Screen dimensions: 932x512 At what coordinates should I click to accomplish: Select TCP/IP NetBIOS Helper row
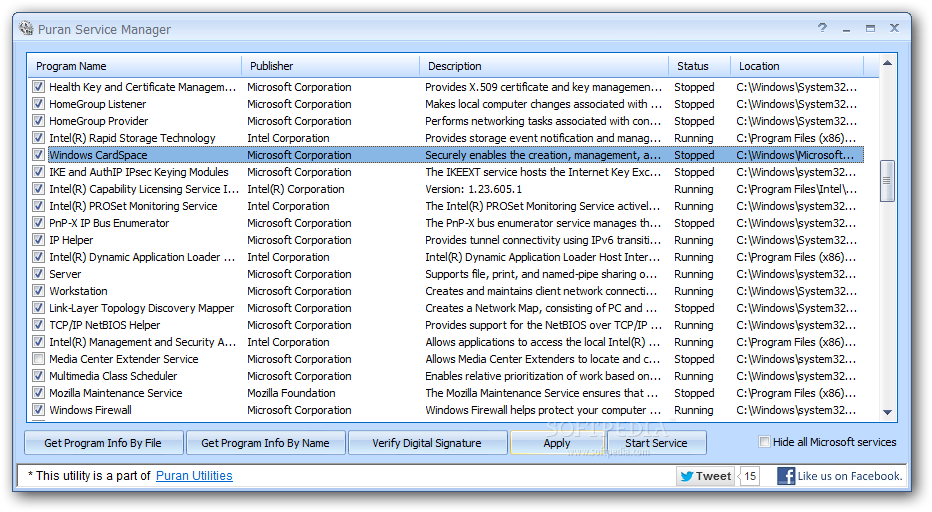(x=446, y=325)
